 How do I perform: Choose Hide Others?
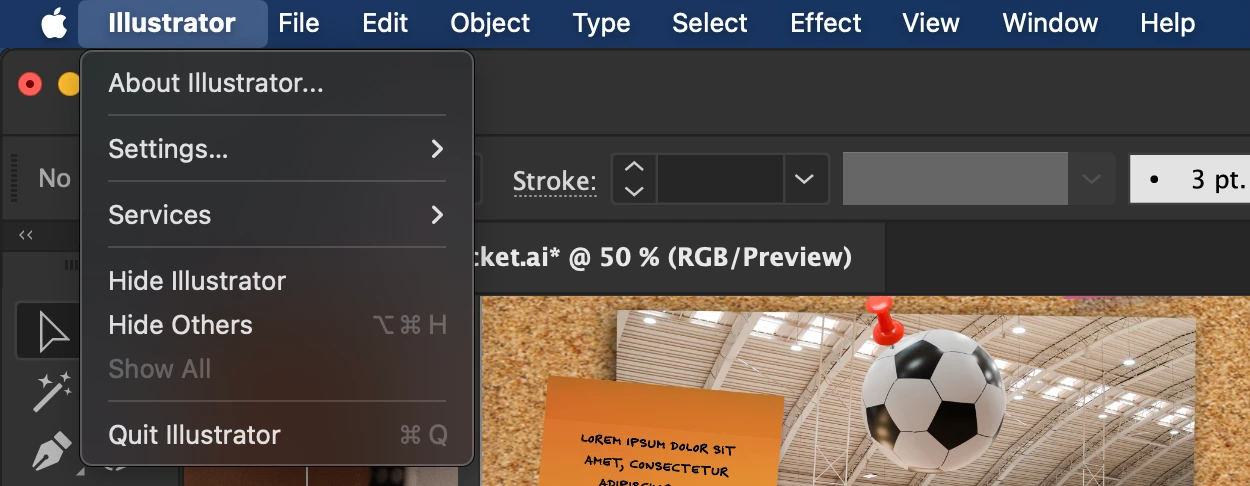coord(277,325)
